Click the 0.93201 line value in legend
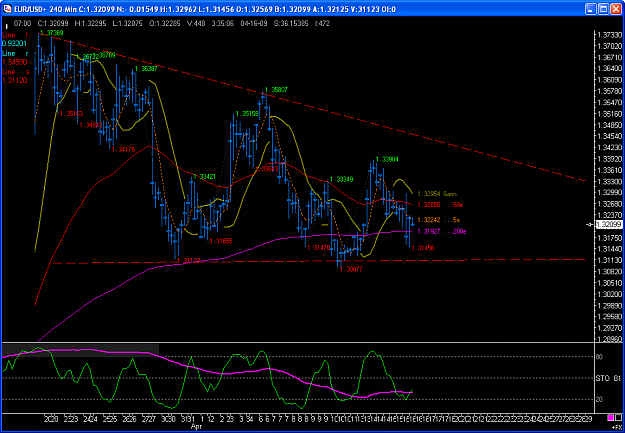 coord(14,43)
